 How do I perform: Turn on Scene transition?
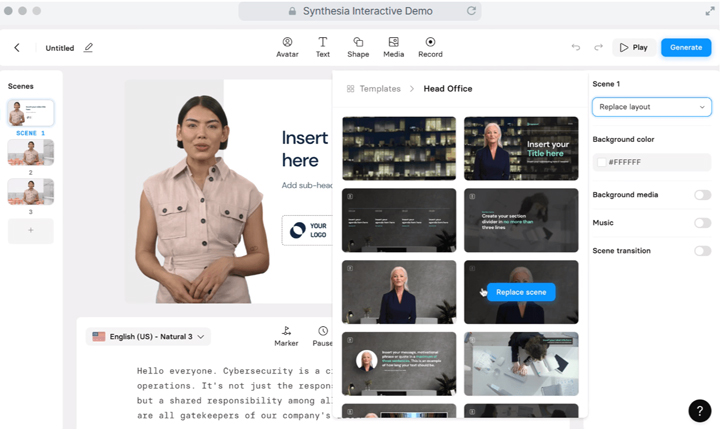tap(703, 251)
